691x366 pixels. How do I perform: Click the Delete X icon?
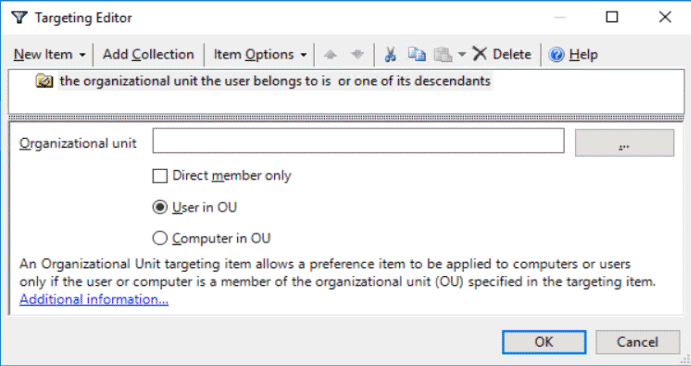pyautogui.click(x=479, y=54)
